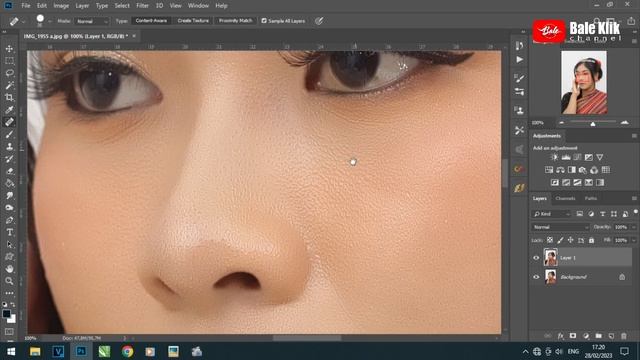Hide the Background layer eye
The height and width of the screenshot is (360, 640).
tap(536, 277)
